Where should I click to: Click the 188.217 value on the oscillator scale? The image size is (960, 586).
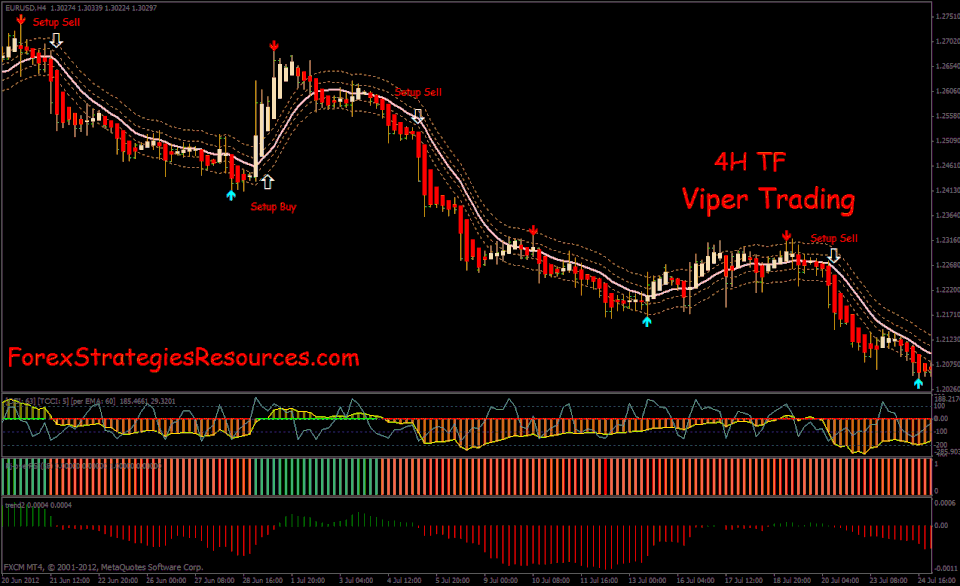pos(944,398)
